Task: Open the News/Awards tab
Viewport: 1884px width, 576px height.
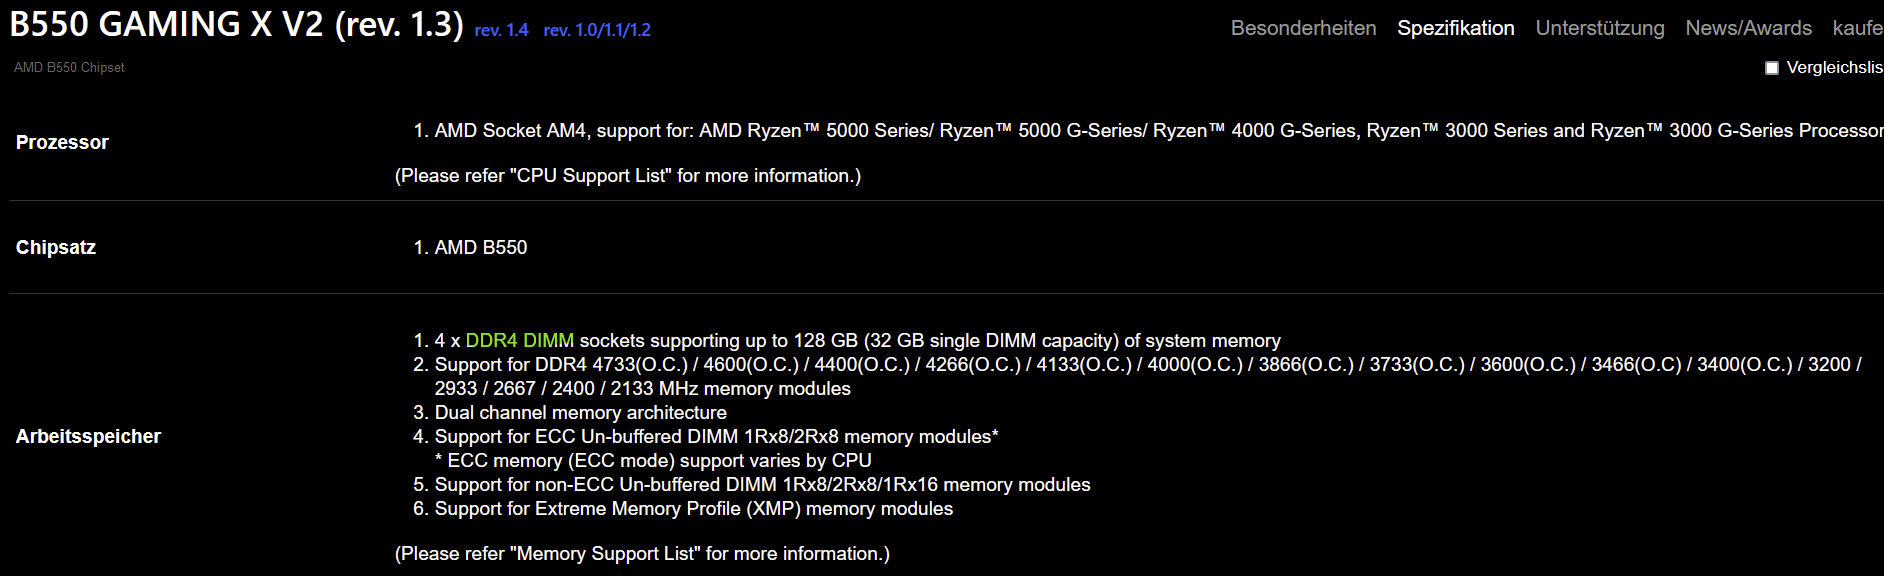Action: point(1748,28)
